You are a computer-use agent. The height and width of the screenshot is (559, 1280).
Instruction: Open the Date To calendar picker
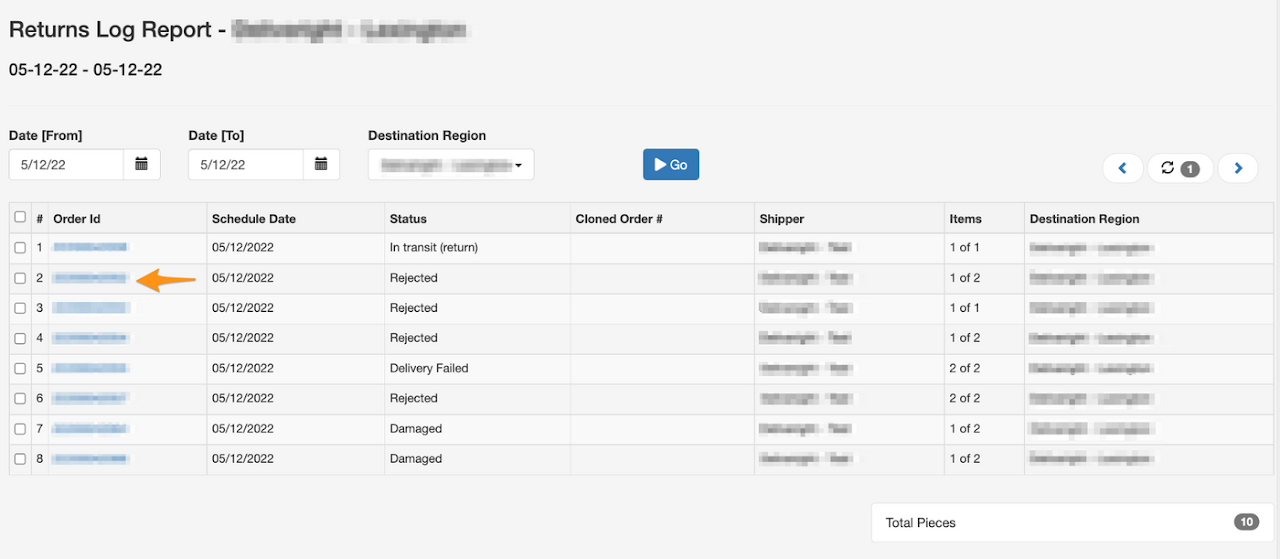[321, 165]
